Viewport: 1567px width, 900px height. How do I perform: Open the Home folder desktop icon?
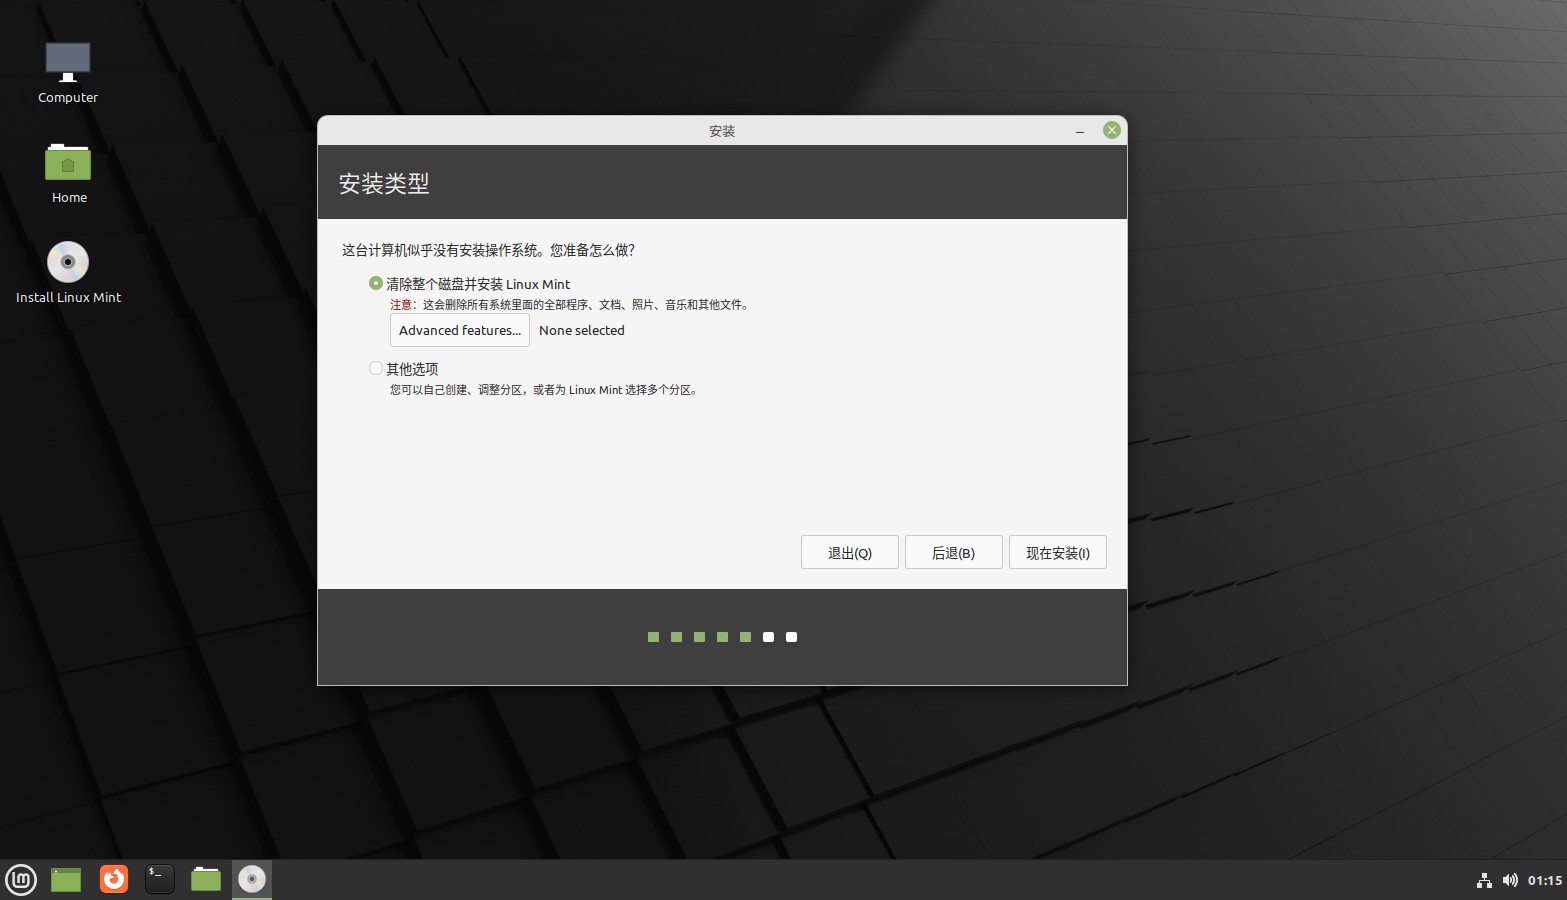coord(68,173)
